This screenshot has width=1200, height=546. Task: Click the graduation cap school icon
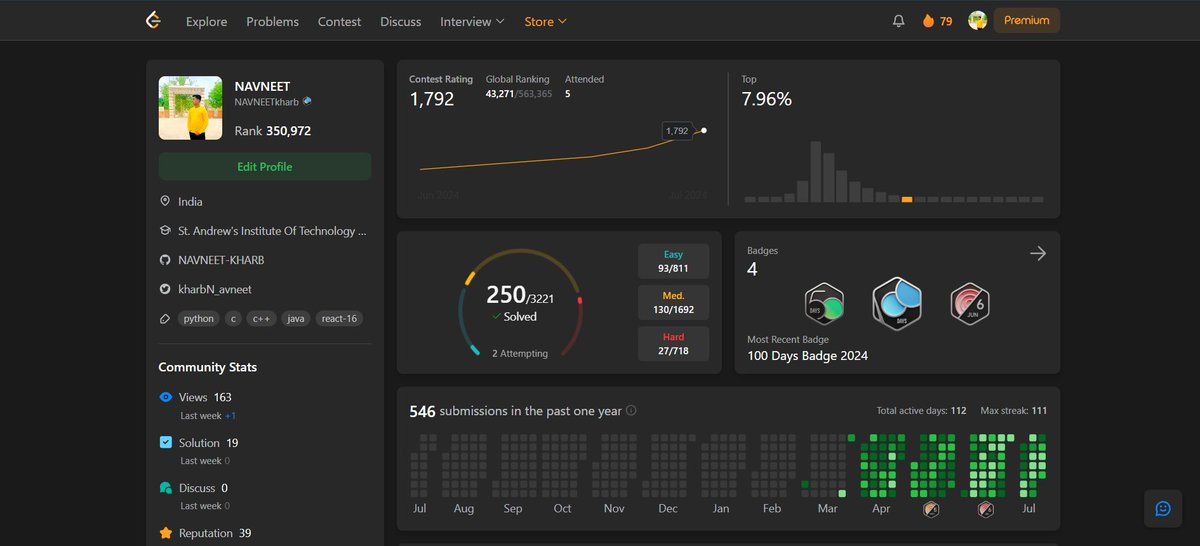point(165,230)
